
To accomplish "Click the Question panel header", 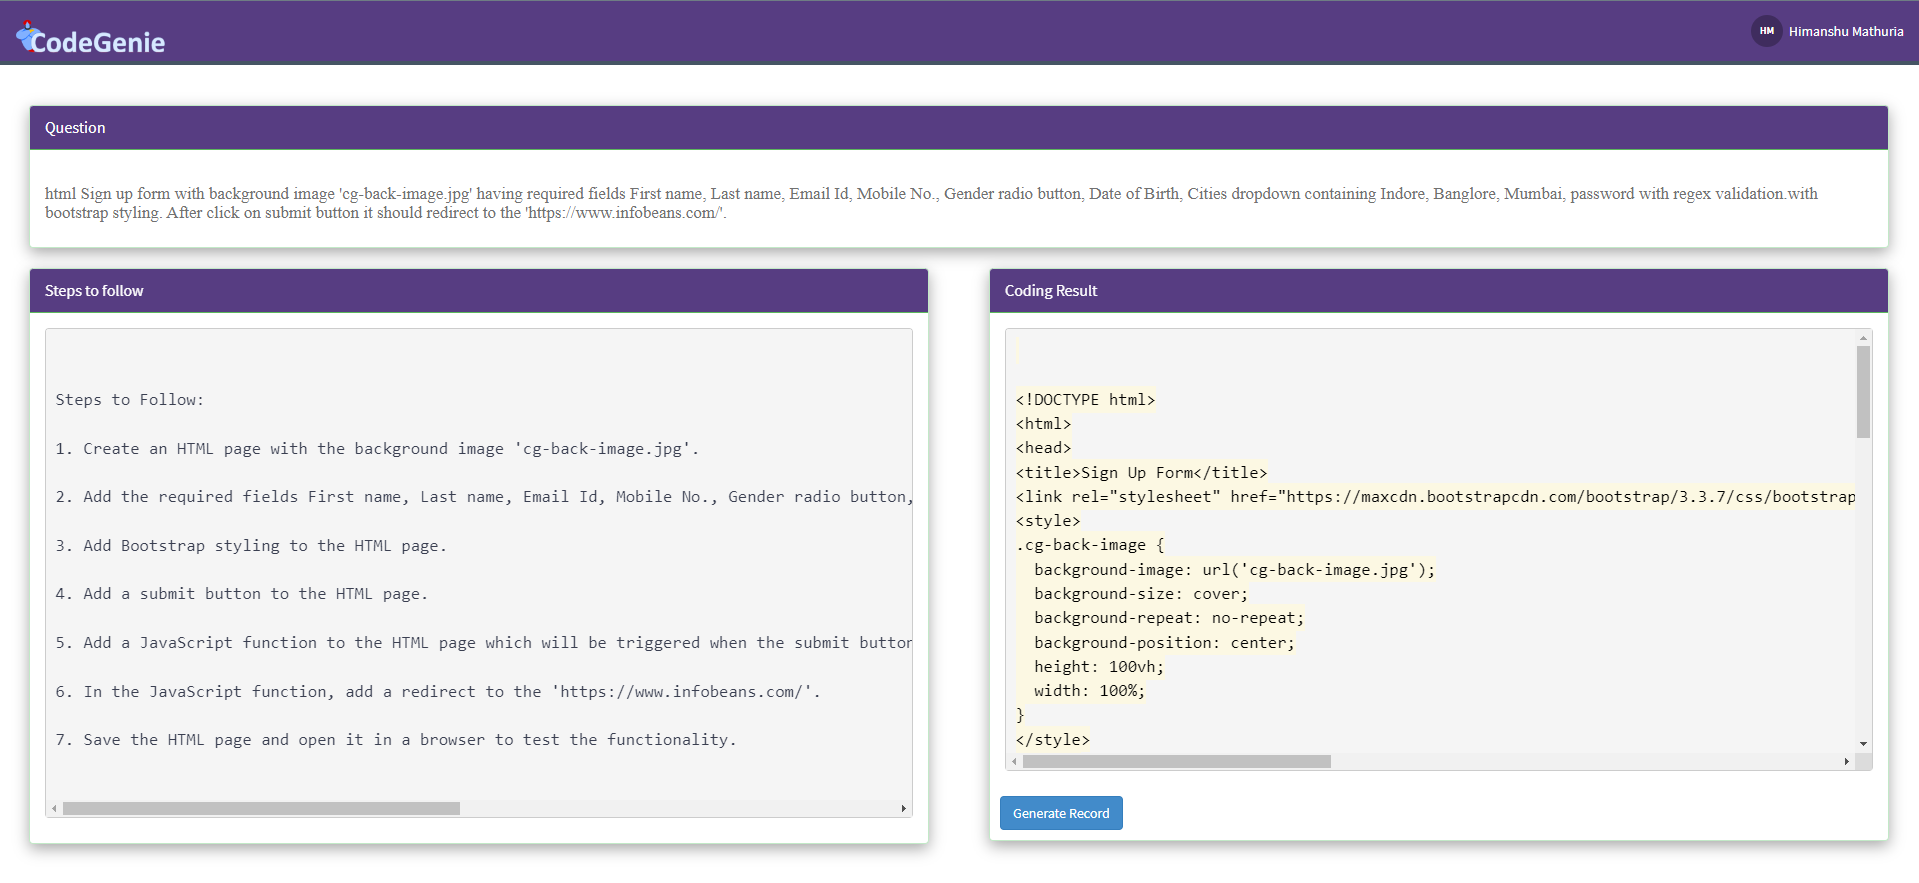I will [959, 128].
